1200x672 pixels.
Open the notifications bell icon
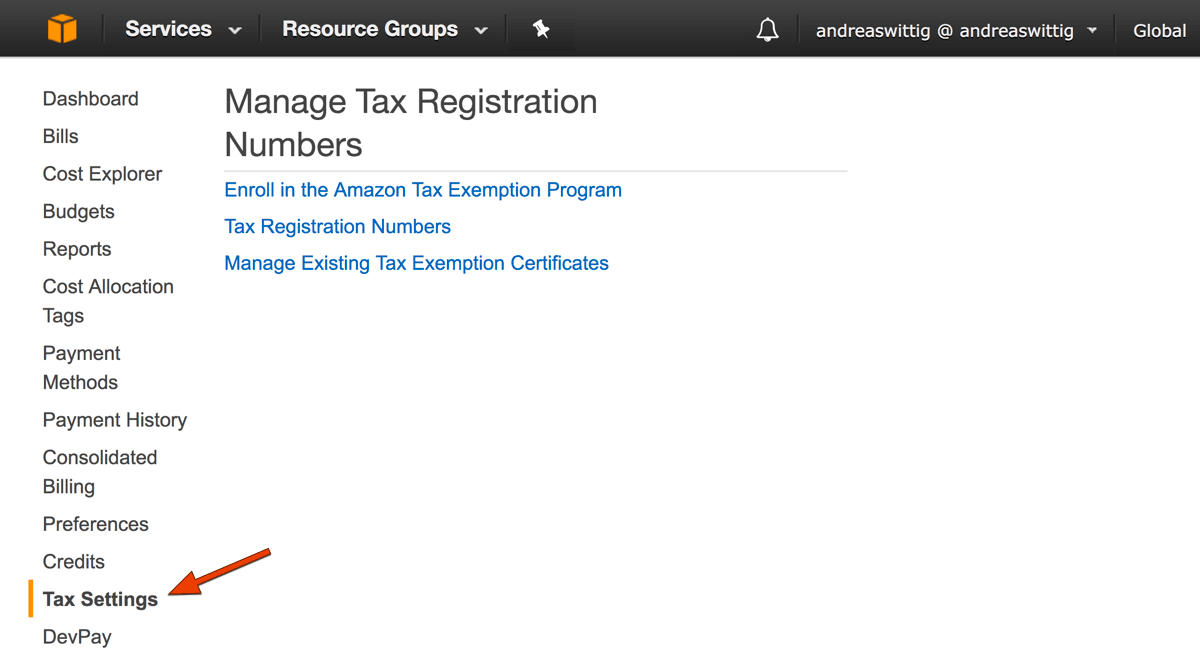767,30
